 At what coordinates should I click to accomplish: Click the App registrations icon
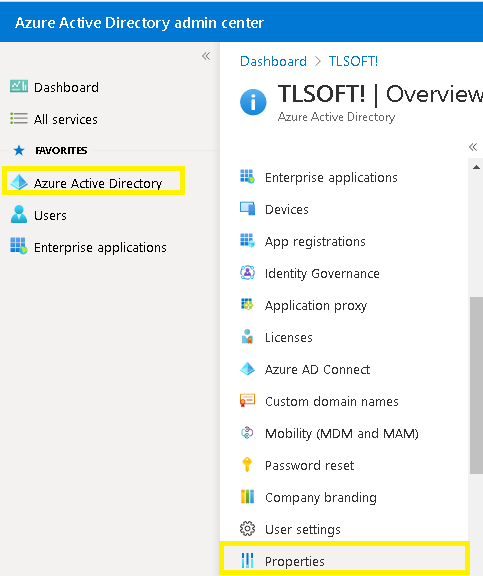pos(247,241)
